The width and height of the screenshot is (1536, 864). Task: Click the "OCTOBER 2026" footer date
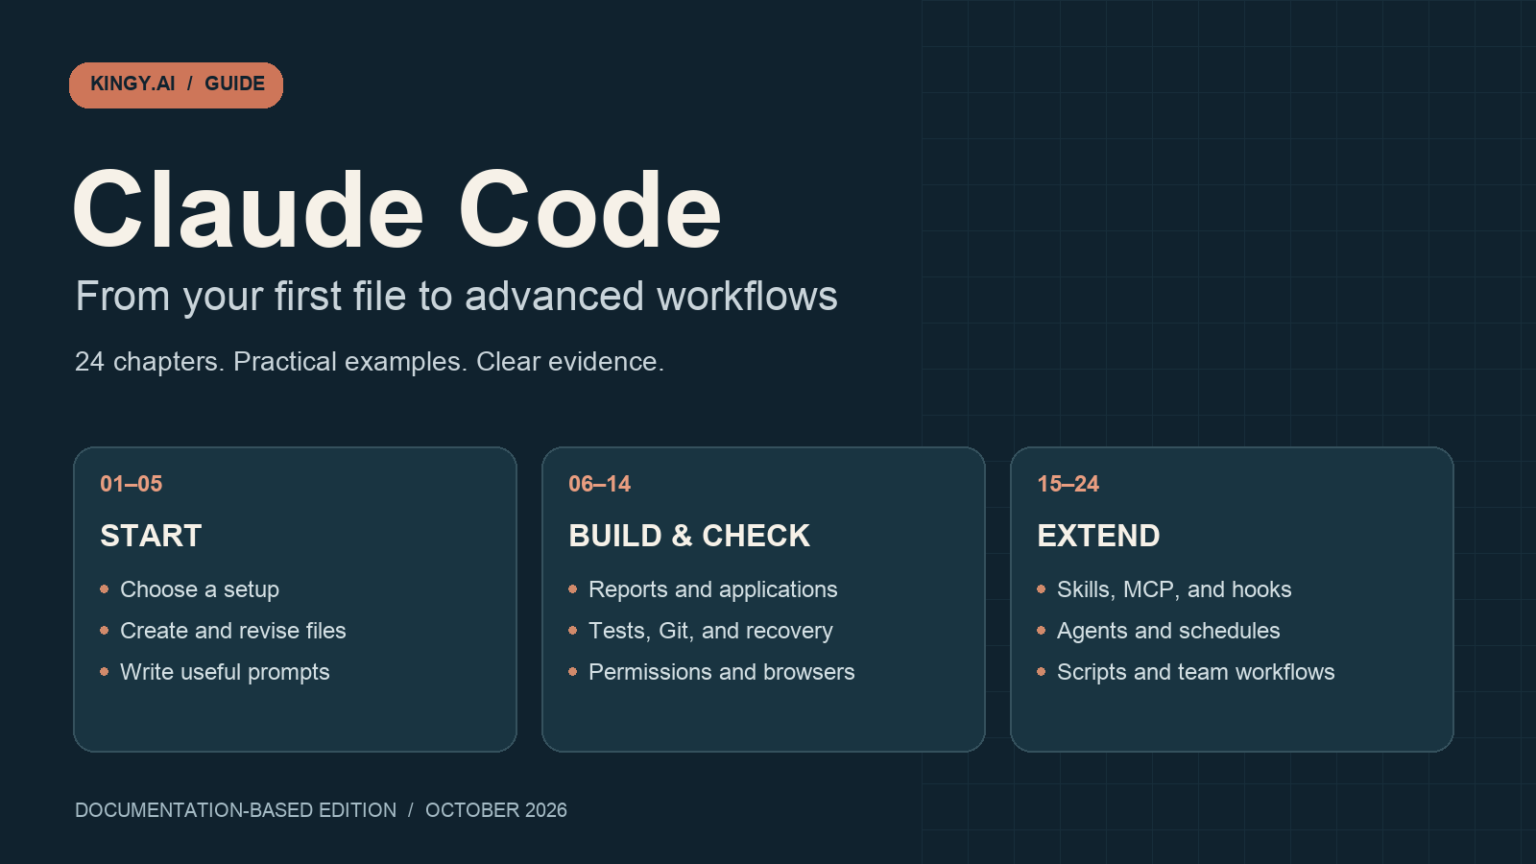(x=496, y=810)
